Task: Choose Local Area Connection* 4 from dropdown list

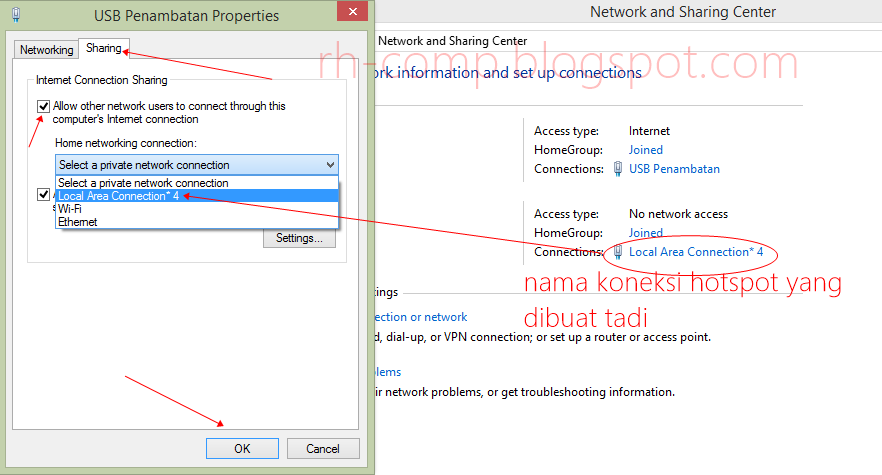Action: pos(118,196)
